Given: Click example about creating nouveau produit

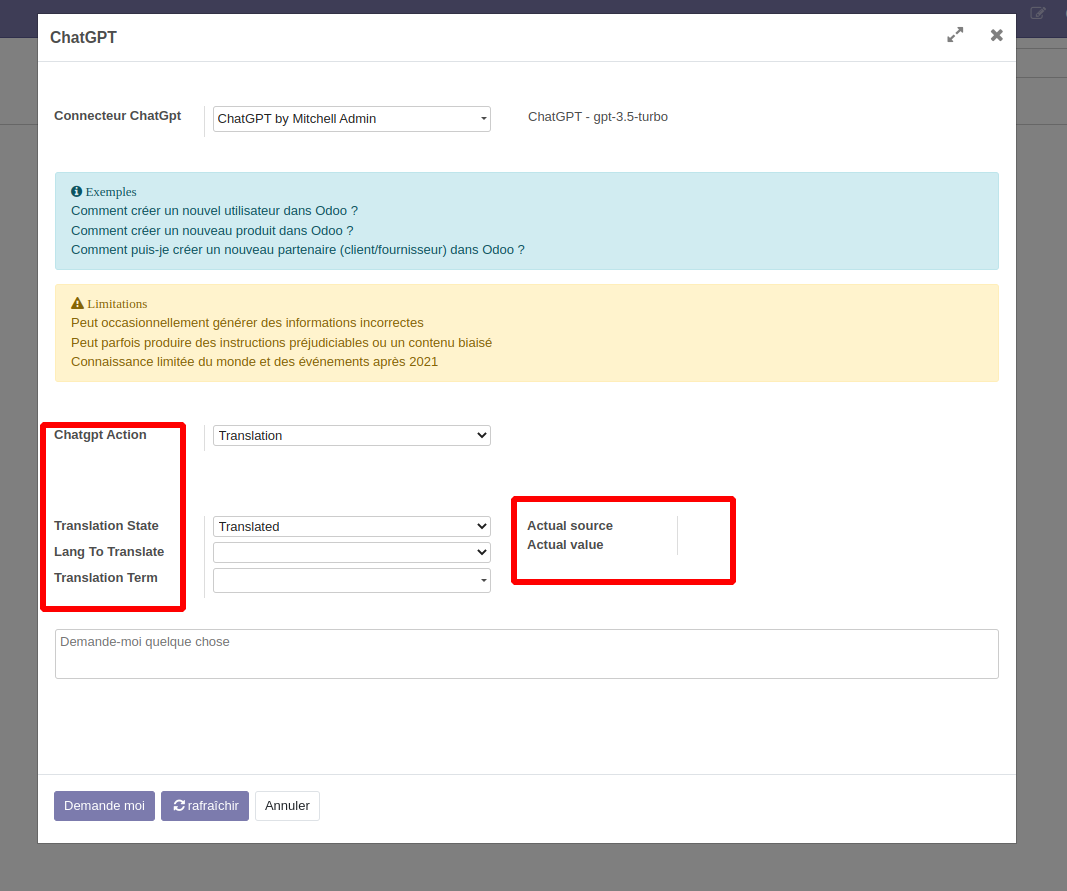Looking at the screenshot, I should pos(212,231).
